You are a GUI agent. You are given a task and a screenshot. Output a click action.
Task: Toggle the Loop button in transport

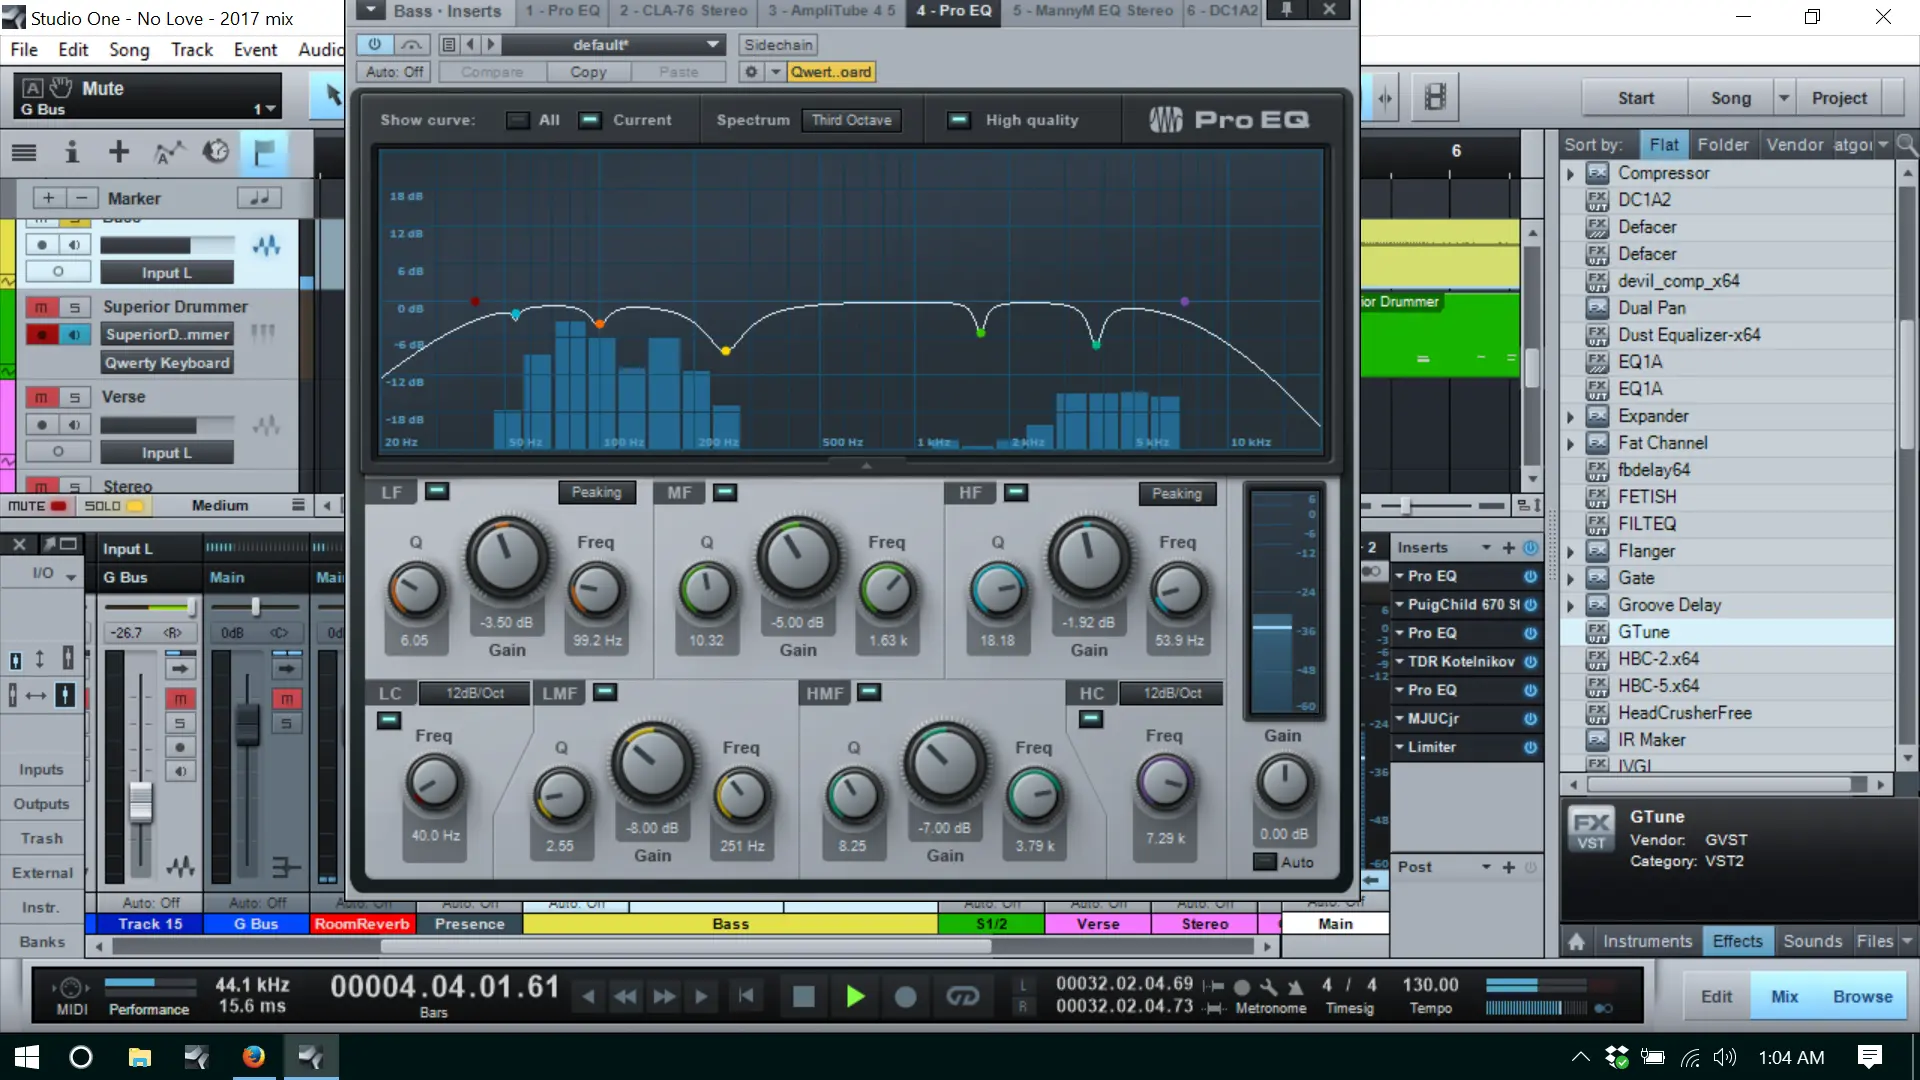[962, 996]
